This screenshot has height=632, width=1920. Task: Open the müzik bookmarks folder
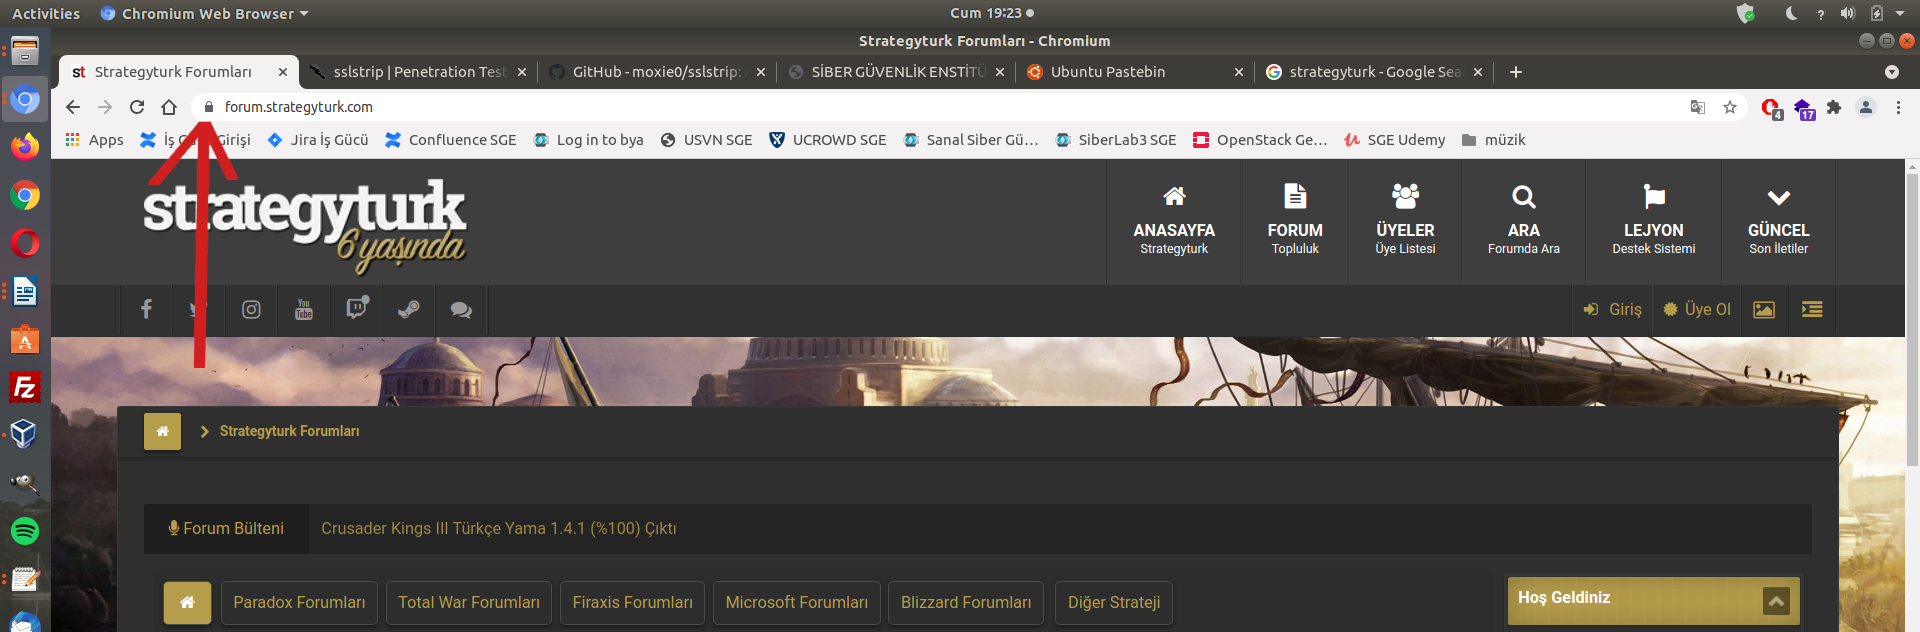pyautogui.click(x=1493, y=140)
